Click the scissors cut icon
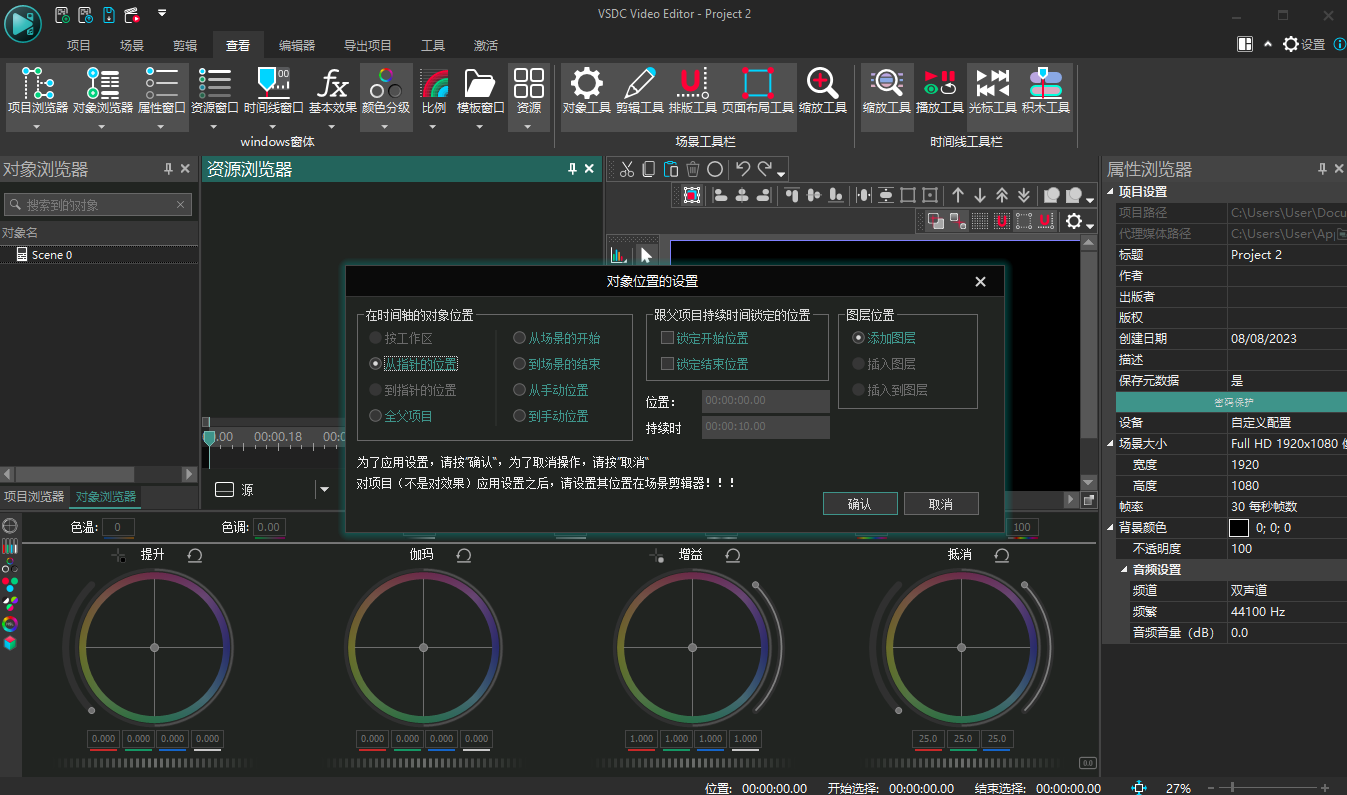Image resolution: width=1347 pixels, height=795 pixels. point(627,169)
